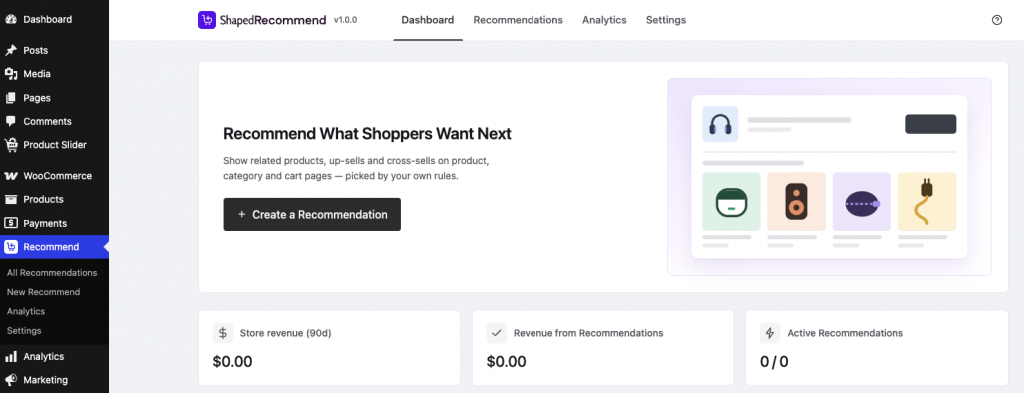Open Products menu item
The width and height of the screenshot is (1024, 393).
pyautogui.click(x=54, y=199)
